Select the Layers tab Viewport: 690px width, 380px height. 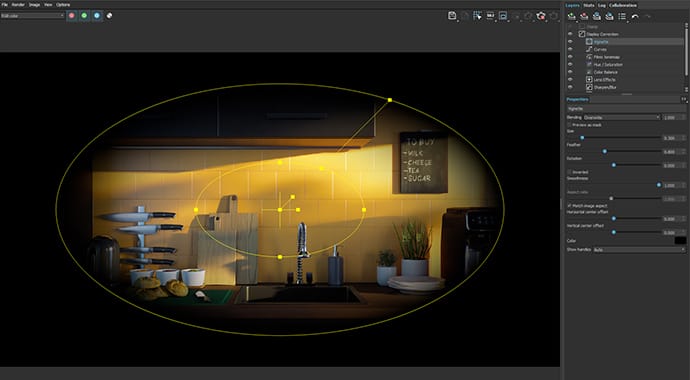(x=573, y=5)
